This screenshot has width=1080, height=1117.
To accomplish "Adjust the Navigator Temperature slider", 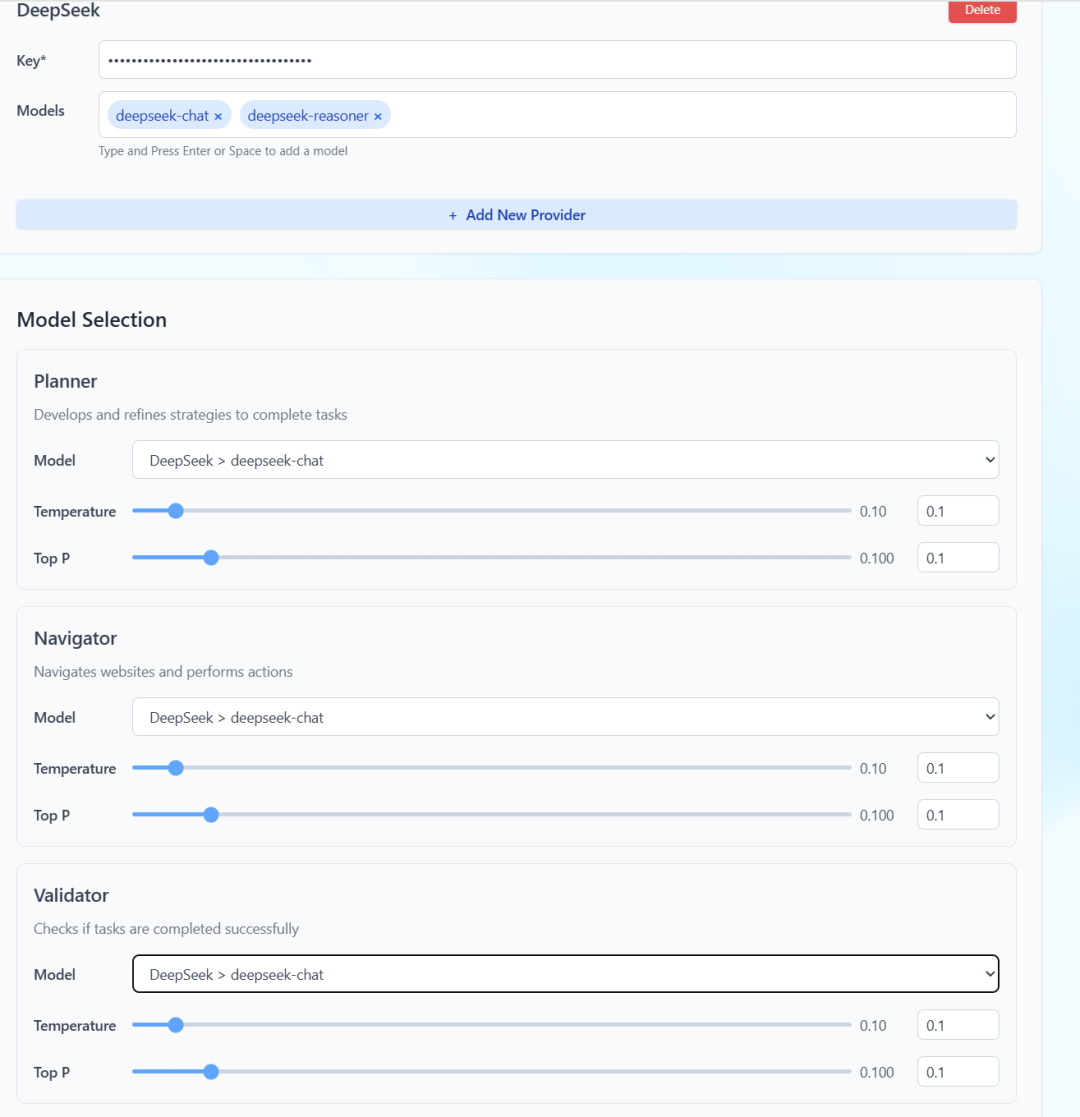I will pyautogui.click(x=492, y=768).
